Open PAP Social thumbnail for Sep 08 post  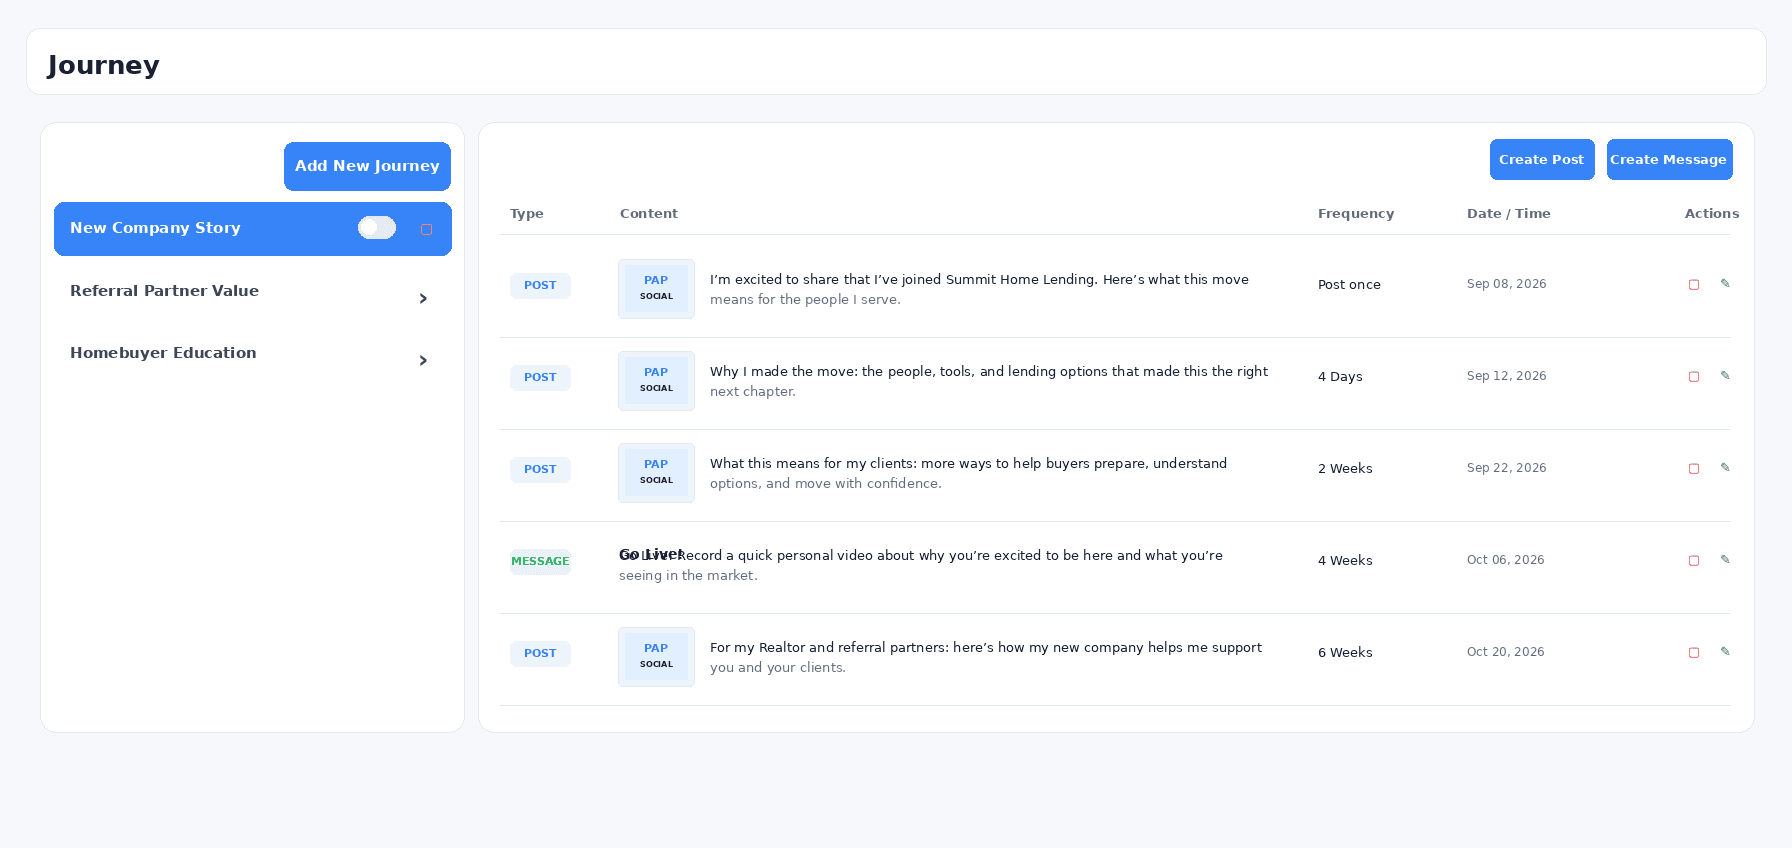(656, 289)
